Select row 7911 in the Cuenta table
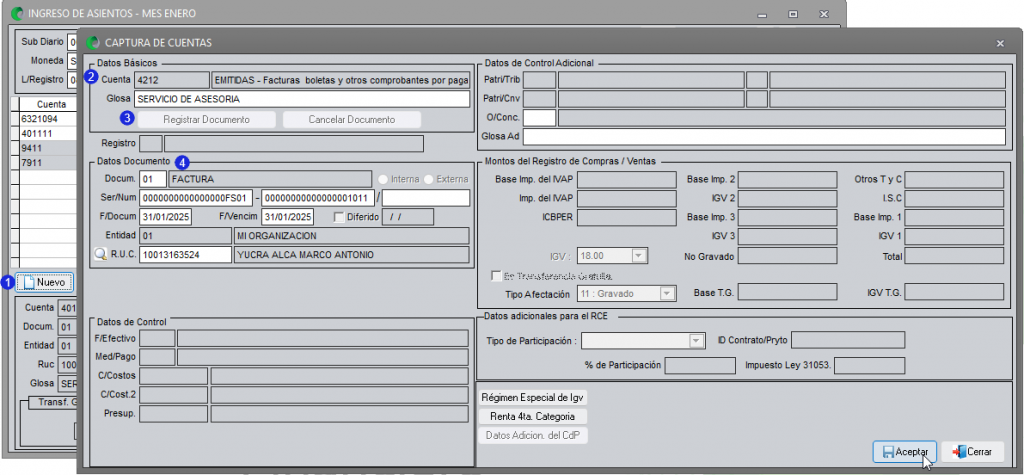 49,161
